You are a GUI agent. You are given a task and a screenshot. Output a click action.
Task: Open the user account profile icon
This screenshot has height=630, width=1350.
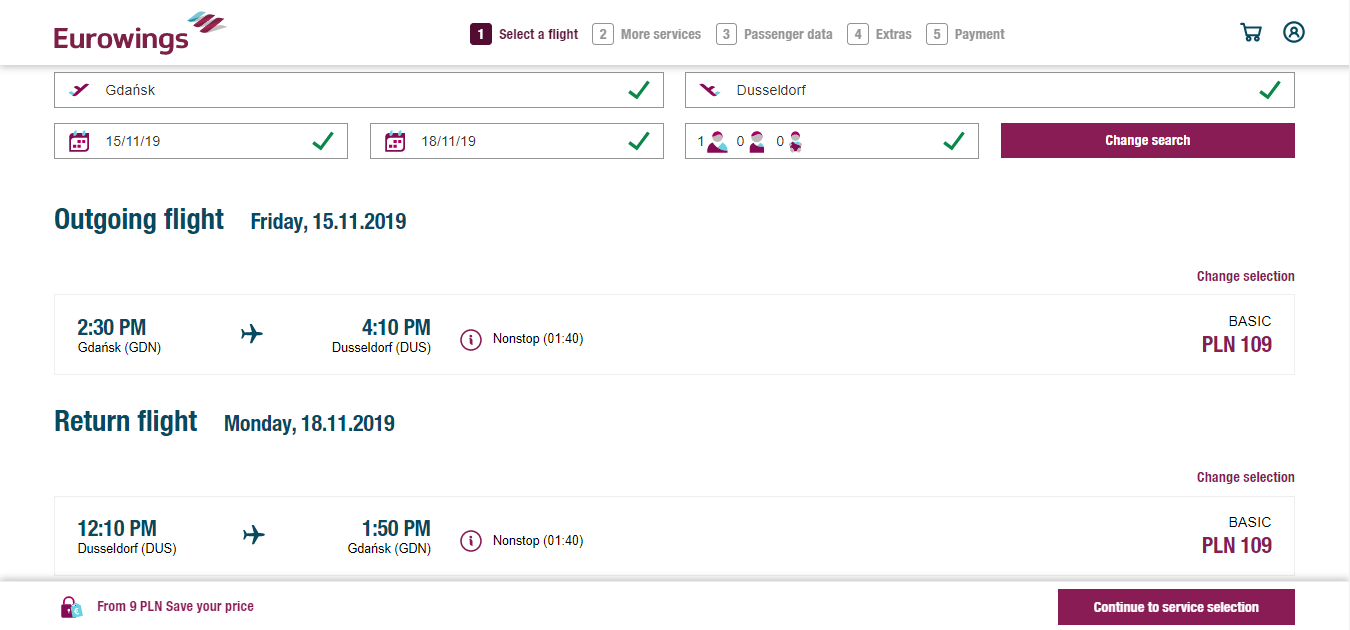pyautogui.click(x=1294, y=32)
